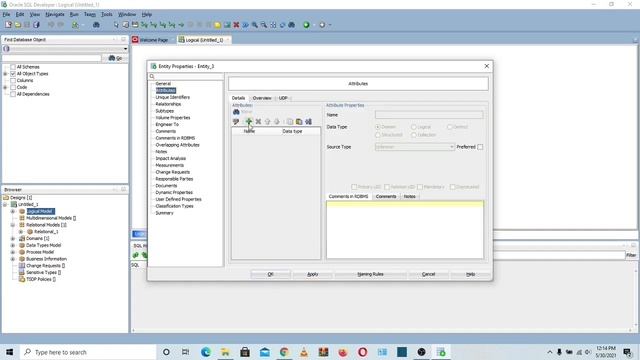Screen dimensions: 640x360
Task: Toggle the All Object Types checkbox
Action: coord(13,74)
